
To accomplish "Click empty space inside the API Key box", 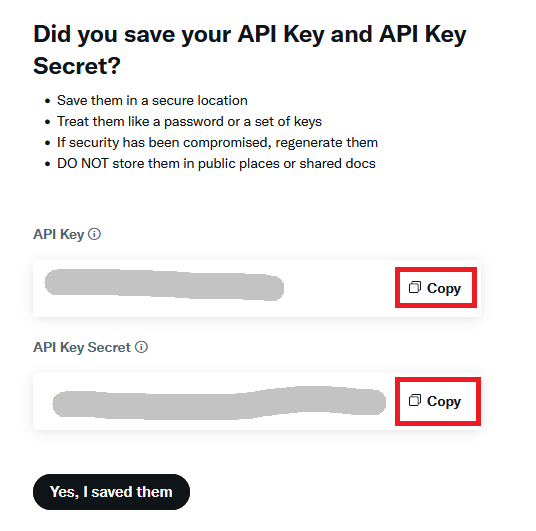I will click(x=338, y=288).
